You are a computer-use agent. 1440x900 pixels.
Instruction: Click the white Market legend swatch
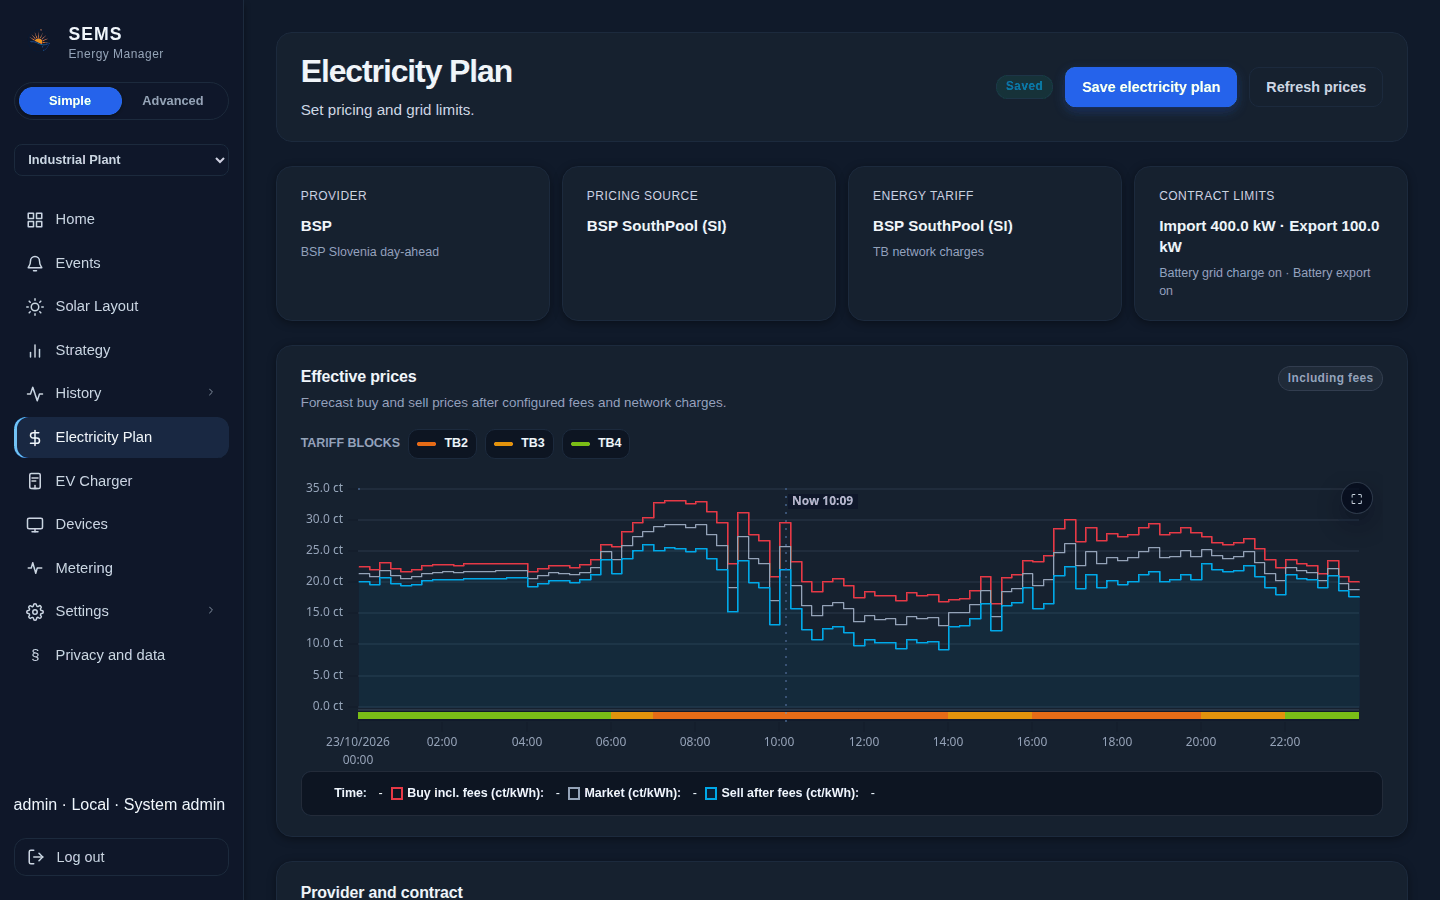[574, 794]
